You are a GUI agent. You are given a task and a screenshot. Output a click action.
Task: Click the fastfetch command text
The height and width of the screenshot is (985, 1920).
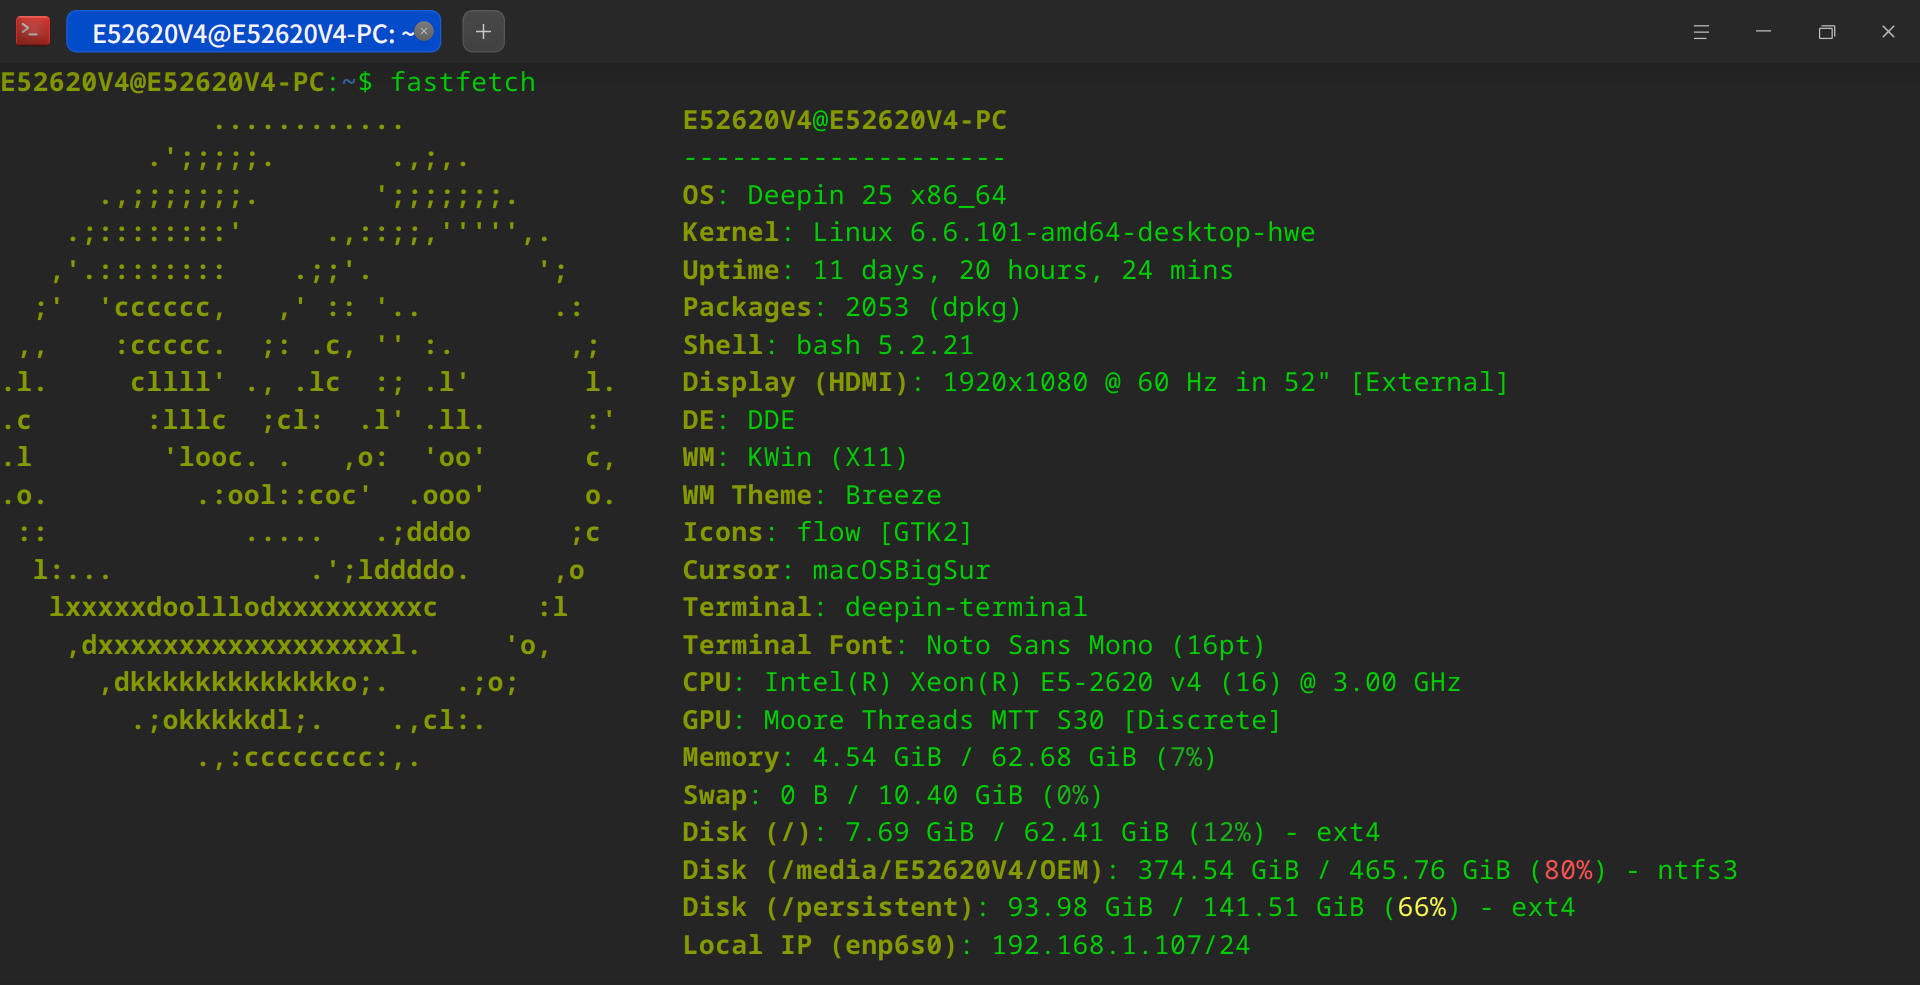[463, 82]
